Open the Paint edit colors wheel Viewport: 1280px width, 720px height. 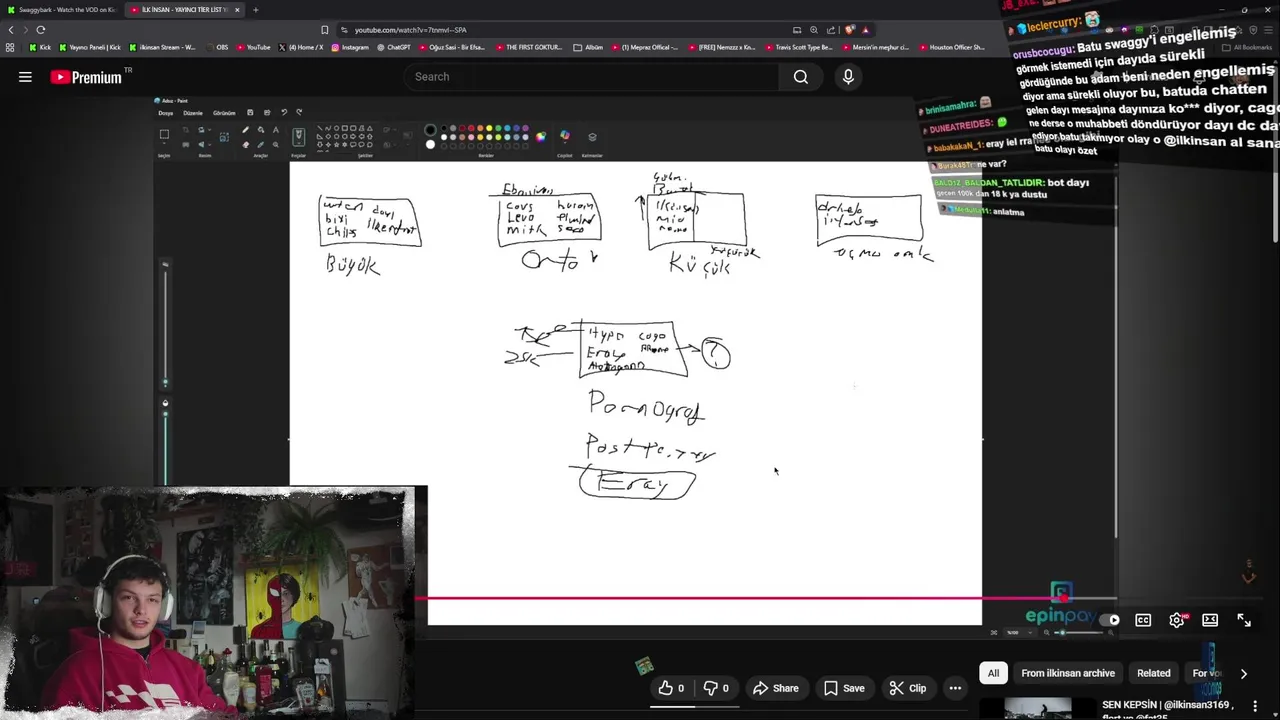[541, 137]
